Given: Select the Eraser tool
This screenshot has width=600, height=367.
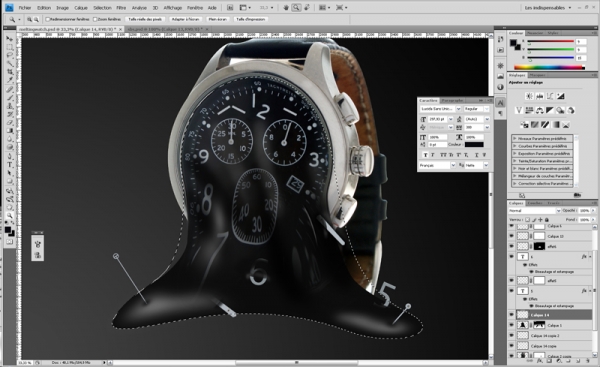Looking at the screenshot, I should (x=10, y=122).
